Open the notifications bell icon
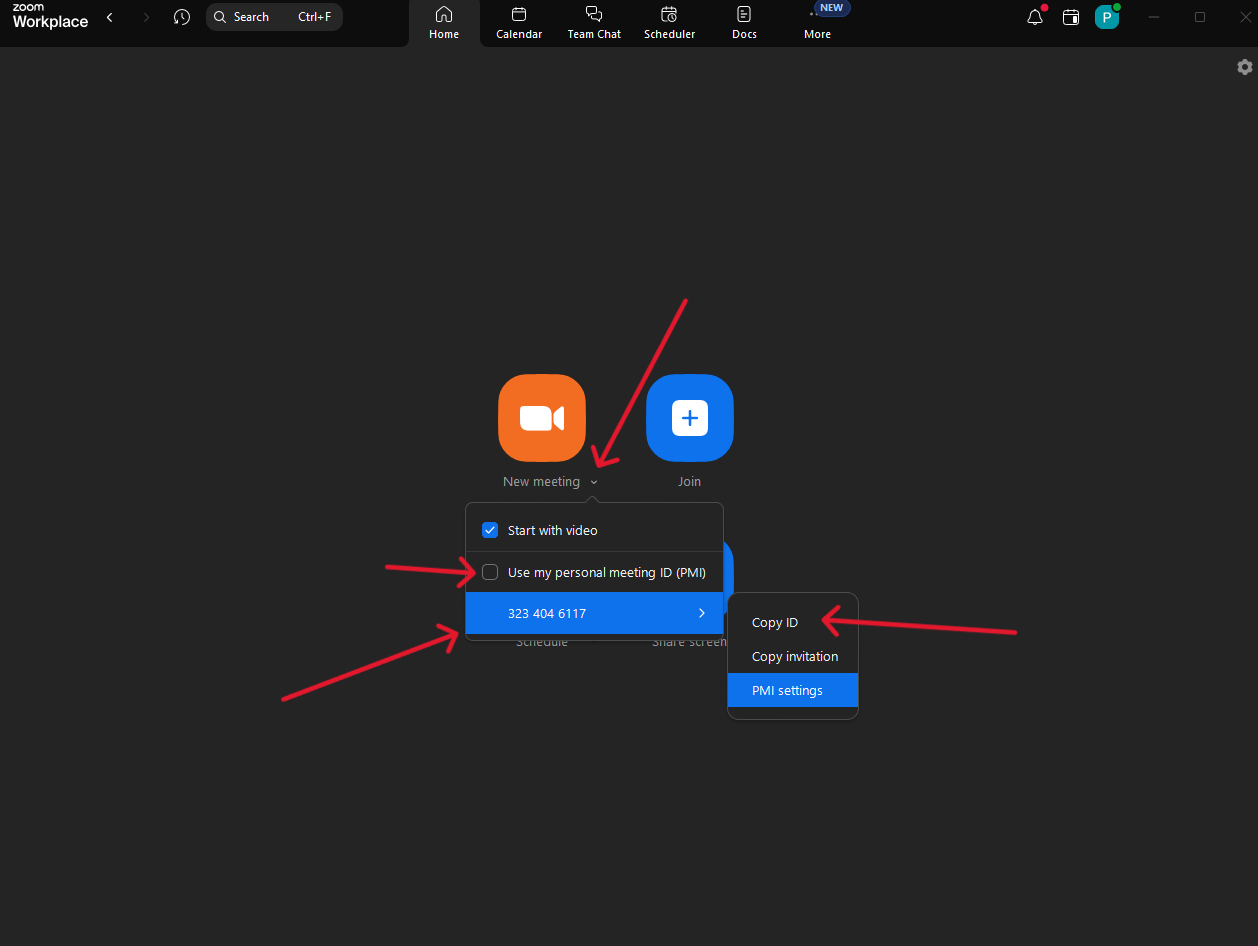 [x=1035, y=17]
